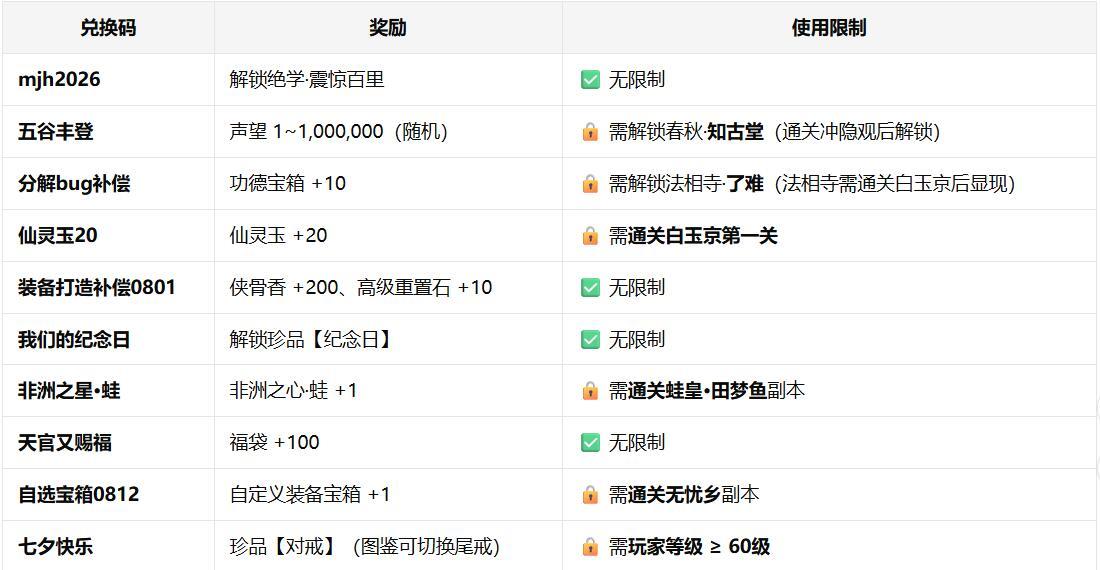Click the restriction 需玩家等级 ≥ 60级
Image resolution: width=1100 pixels, height=570 pixels.
689,546
